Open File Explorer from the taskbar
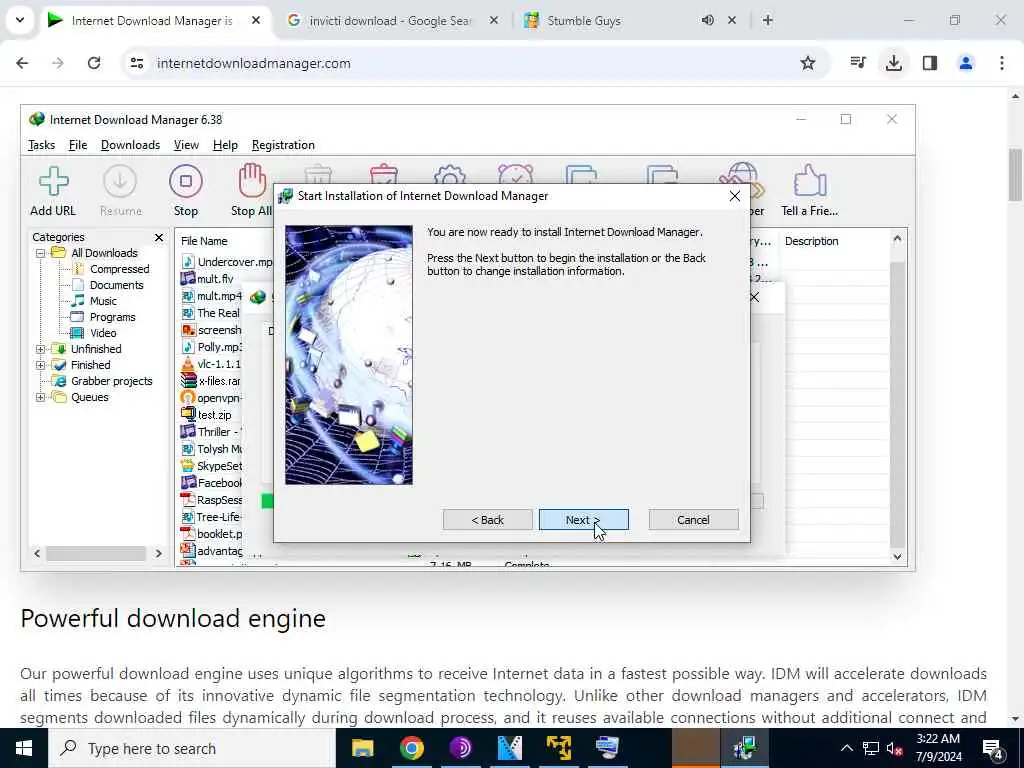This screenshot has width=1024, height=768. pos(362,748)
